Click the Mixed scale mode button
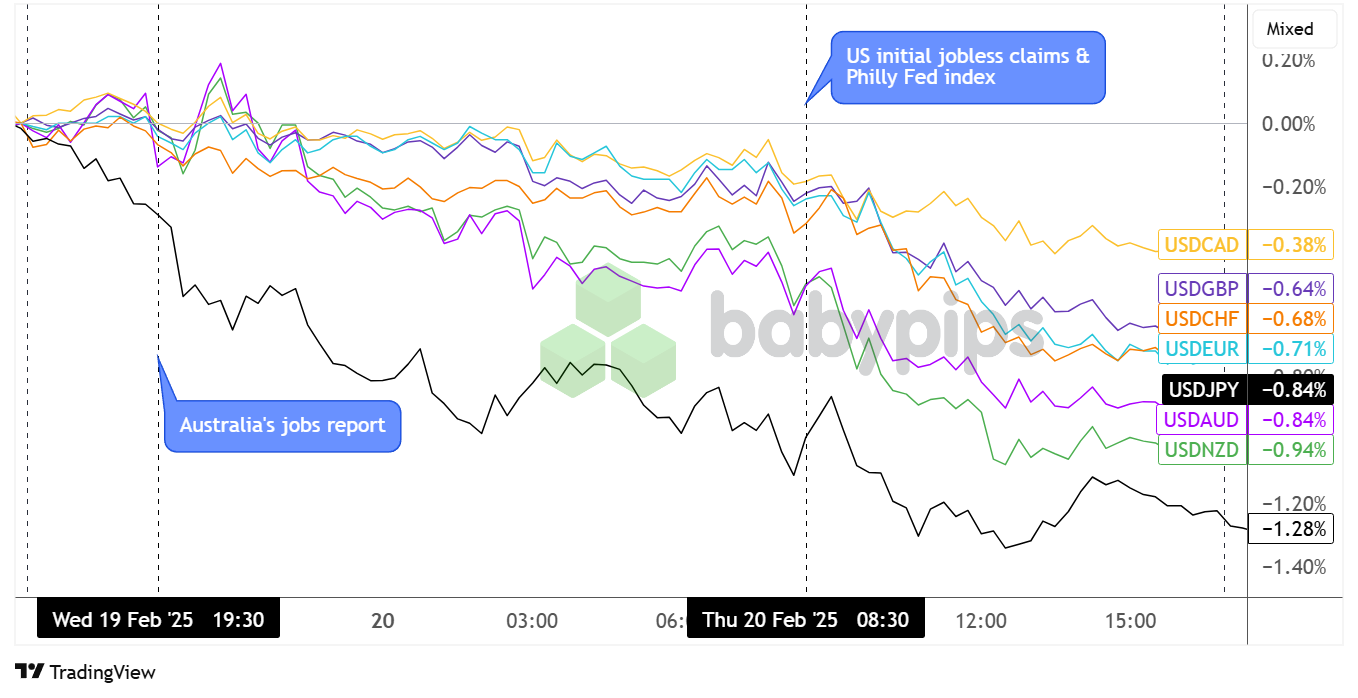The image size is (1358, 698). pyautogui.click(x=1290, y=29)
